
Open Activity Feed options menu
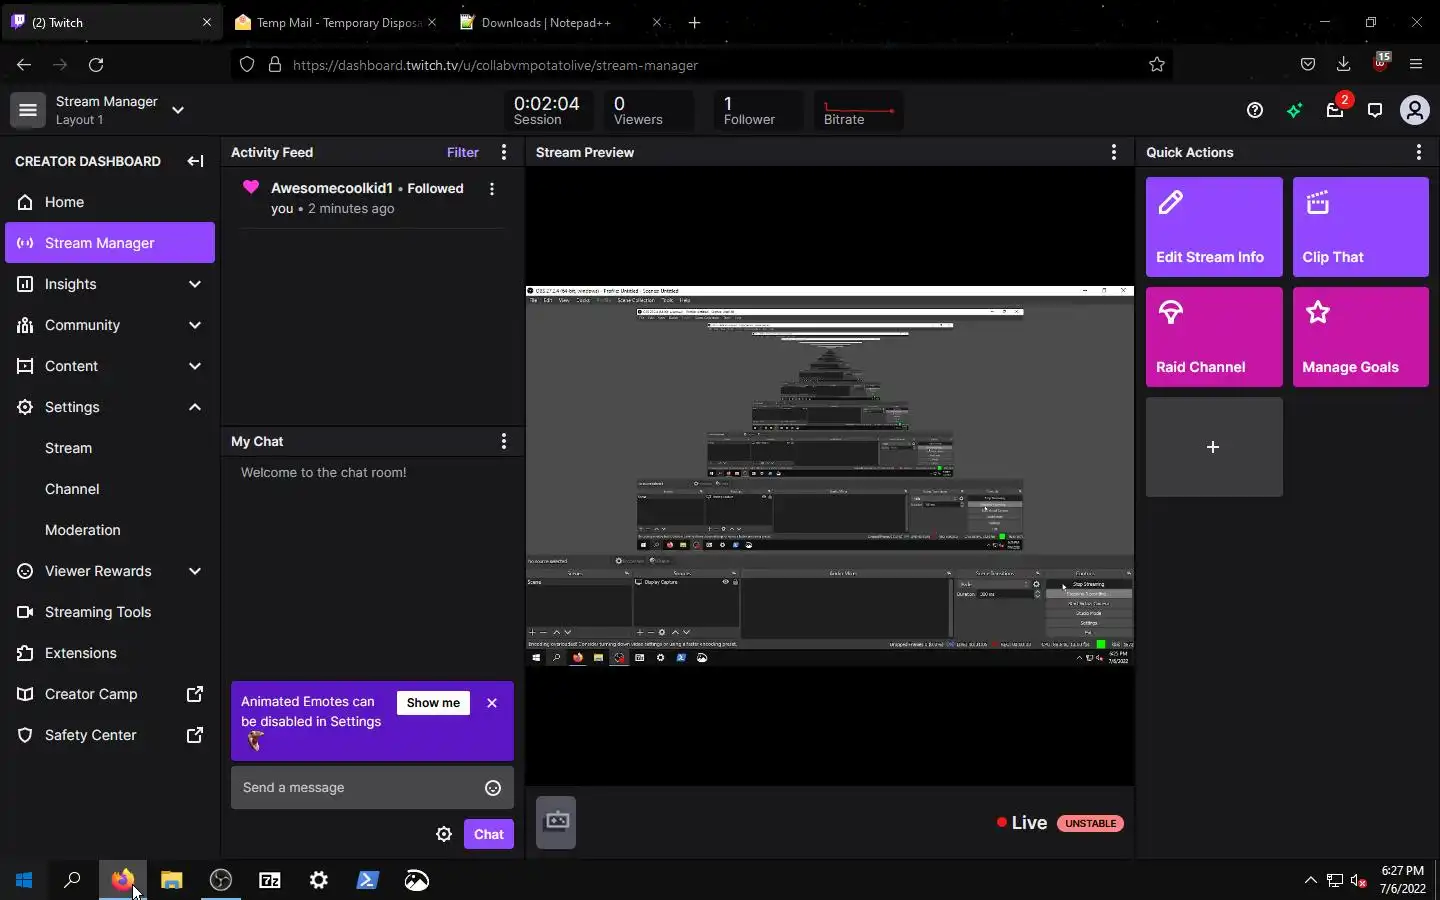click(504, 152)
